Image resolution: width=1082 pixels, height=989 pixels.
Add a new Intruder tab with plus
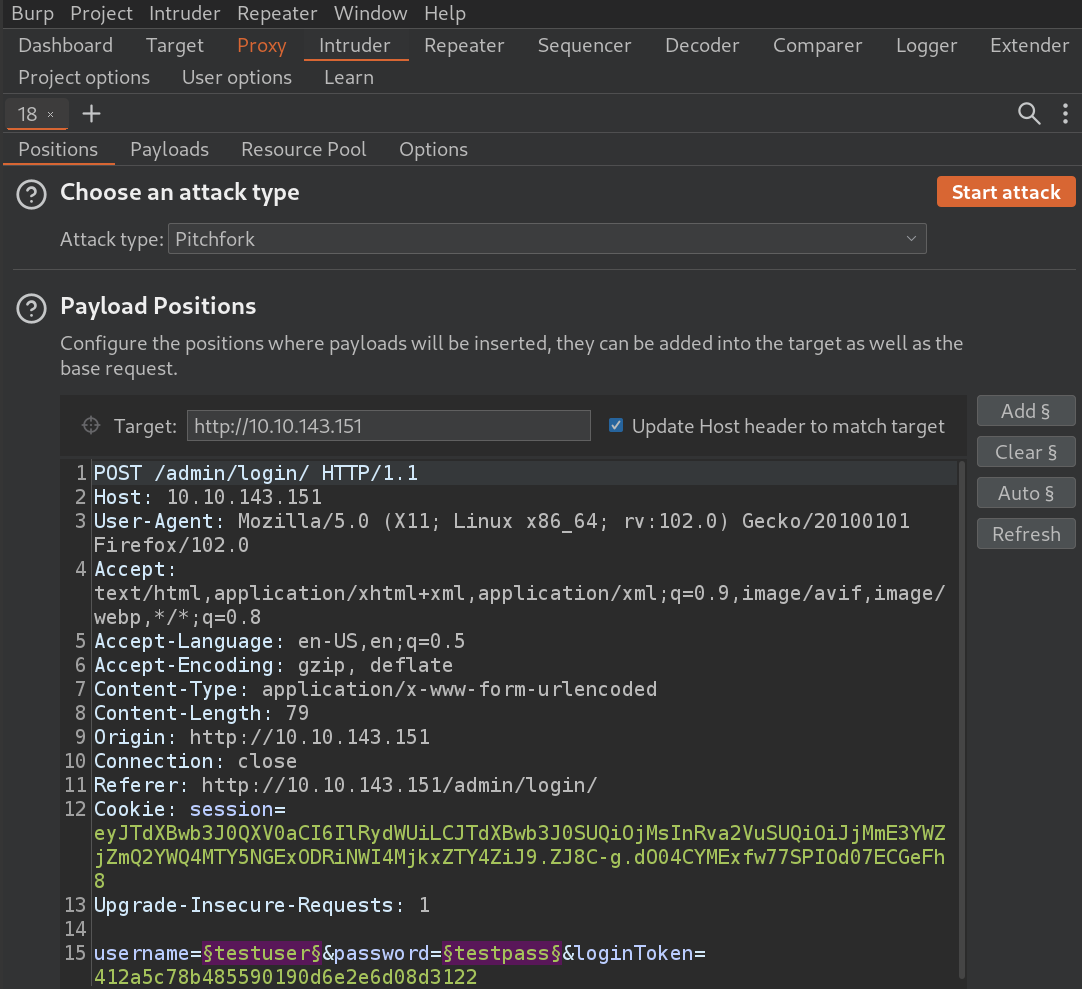[91, 113]
